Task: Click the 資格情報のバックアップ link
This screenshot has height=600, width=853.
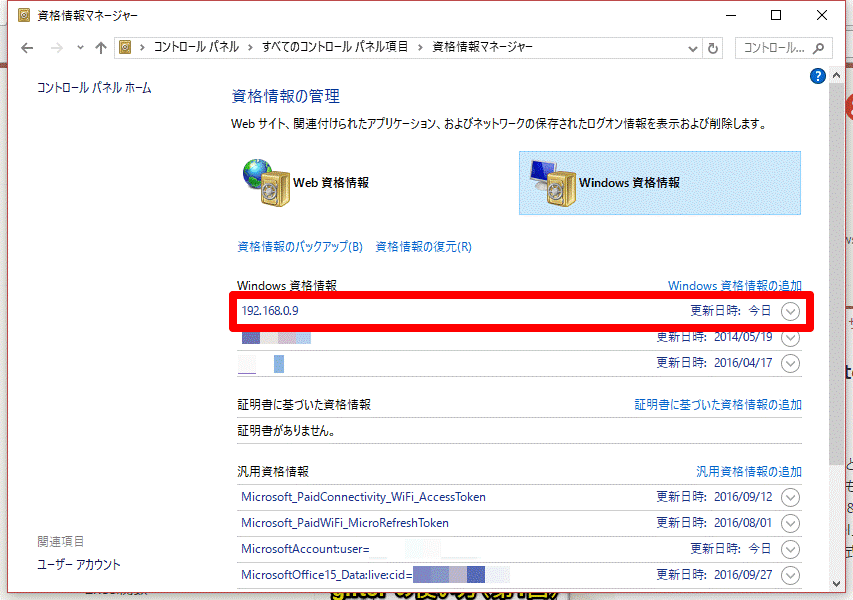Action: [x=298, y=245]
